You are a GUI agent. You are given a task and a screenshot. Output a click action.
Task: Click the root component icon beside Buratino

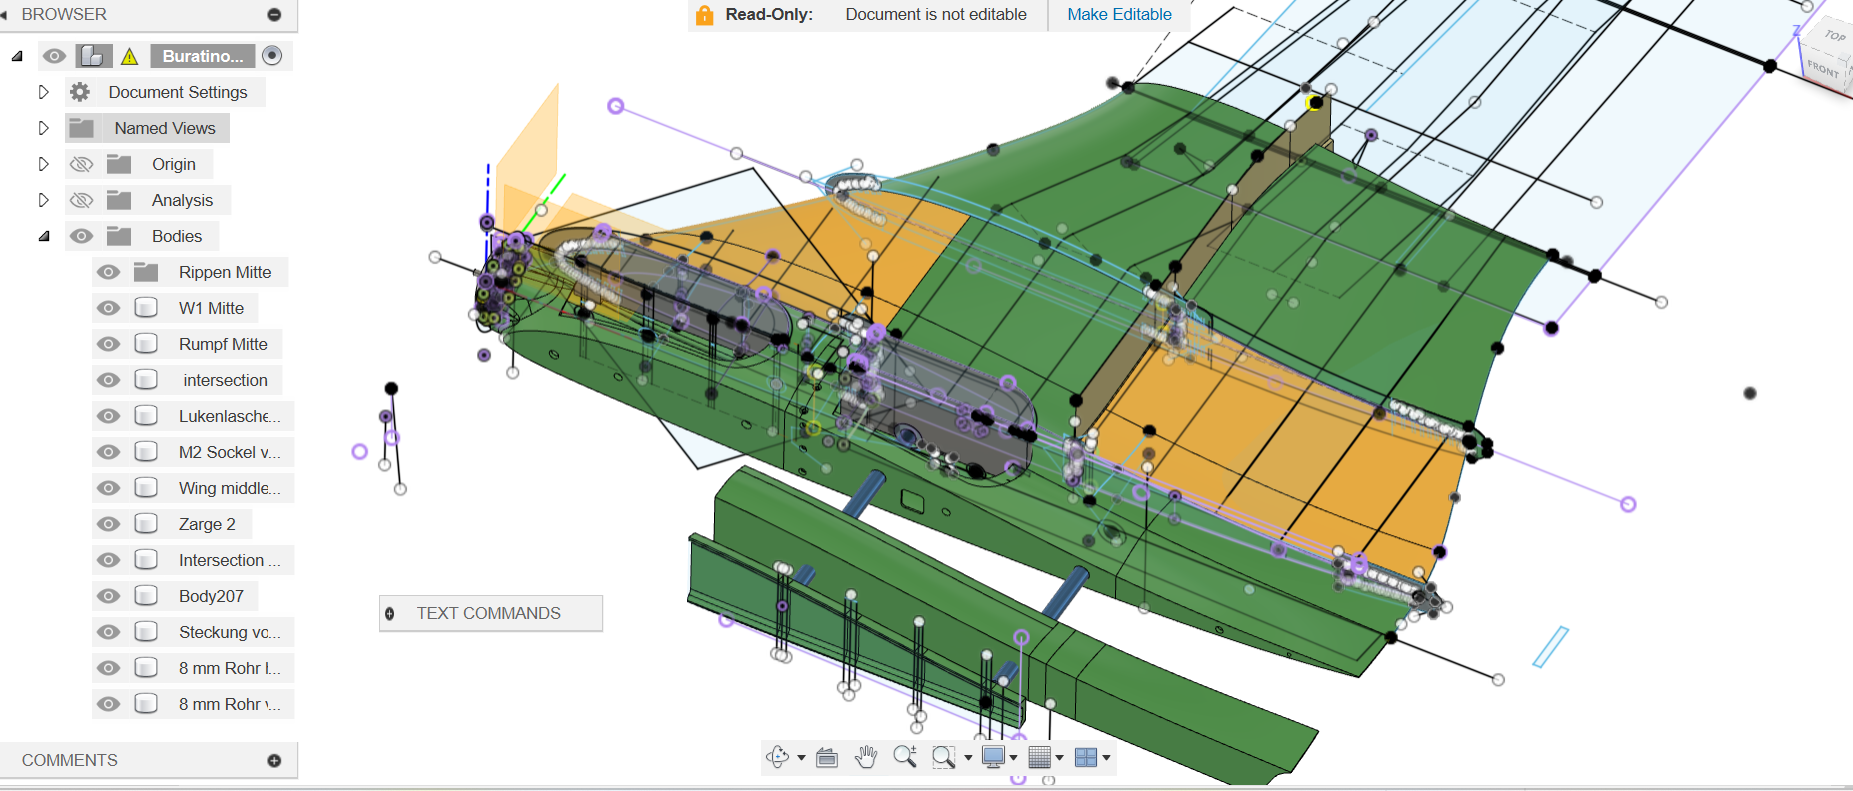click(x=94, y=56)
